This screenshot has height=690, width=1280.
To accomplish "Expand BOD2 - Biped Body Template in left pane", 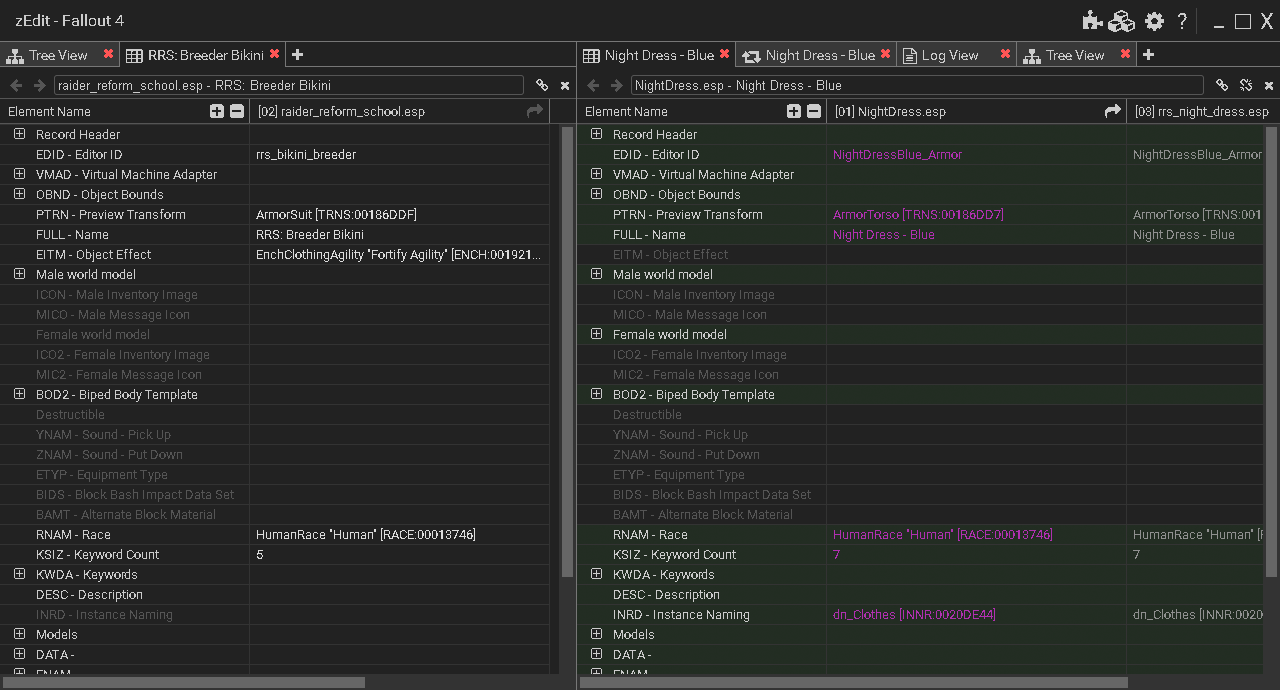I will (19, 394).
